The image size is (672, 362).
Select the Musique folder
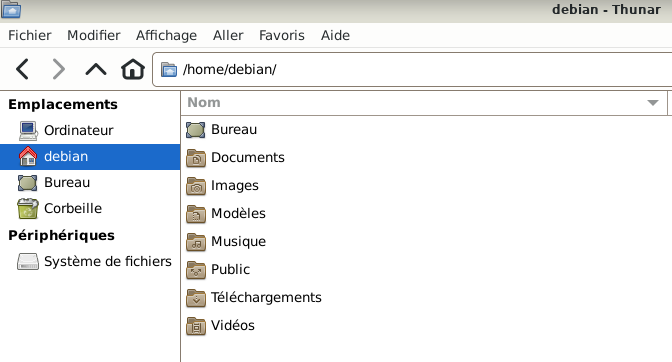(226, 242)
